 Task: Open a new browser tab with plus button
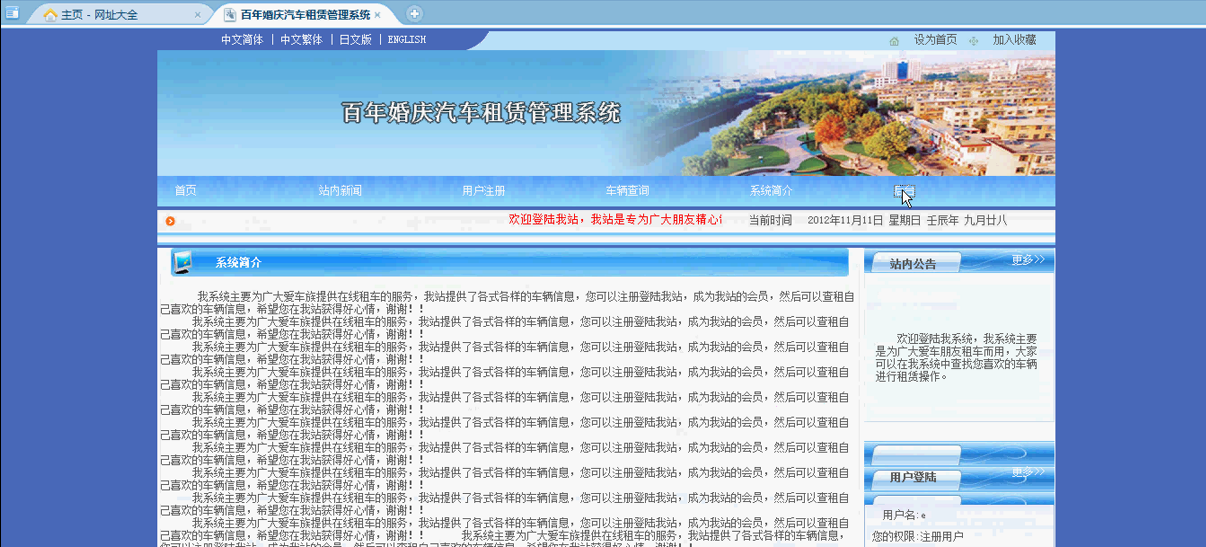[x=414, y=14]
